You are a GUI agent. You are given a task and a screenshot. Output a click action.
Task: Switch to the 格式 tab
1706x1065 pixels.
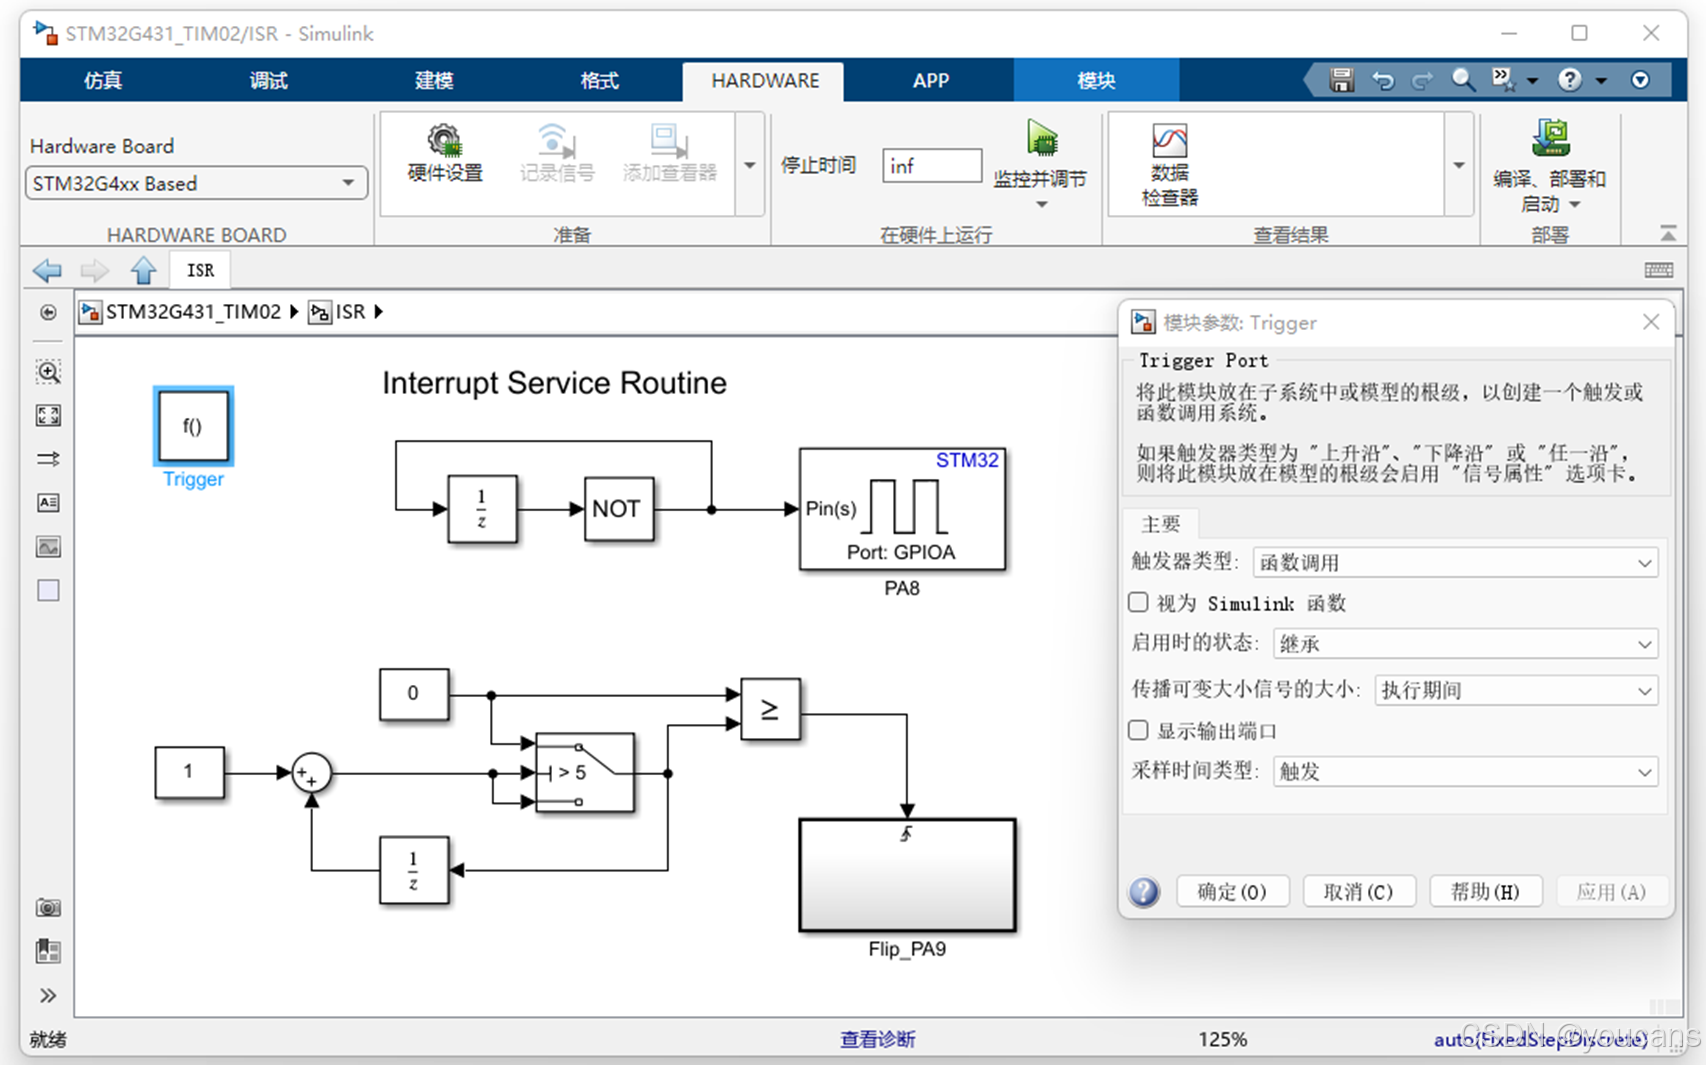click(x=599, y=80)
